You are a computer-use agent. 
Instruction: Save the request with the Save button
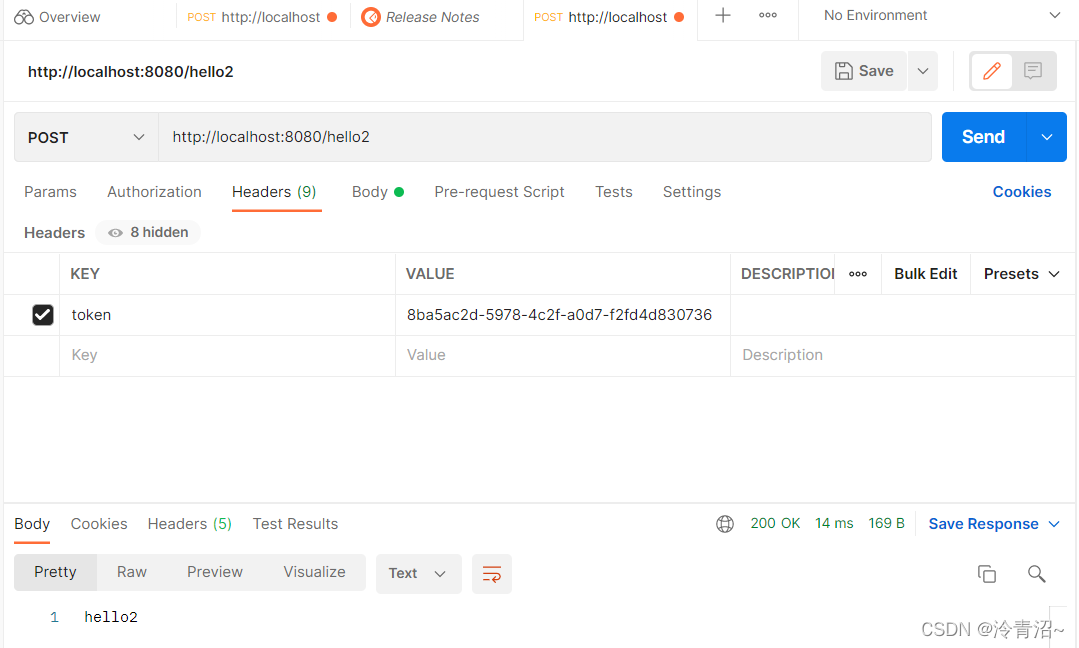pos(864,71)
